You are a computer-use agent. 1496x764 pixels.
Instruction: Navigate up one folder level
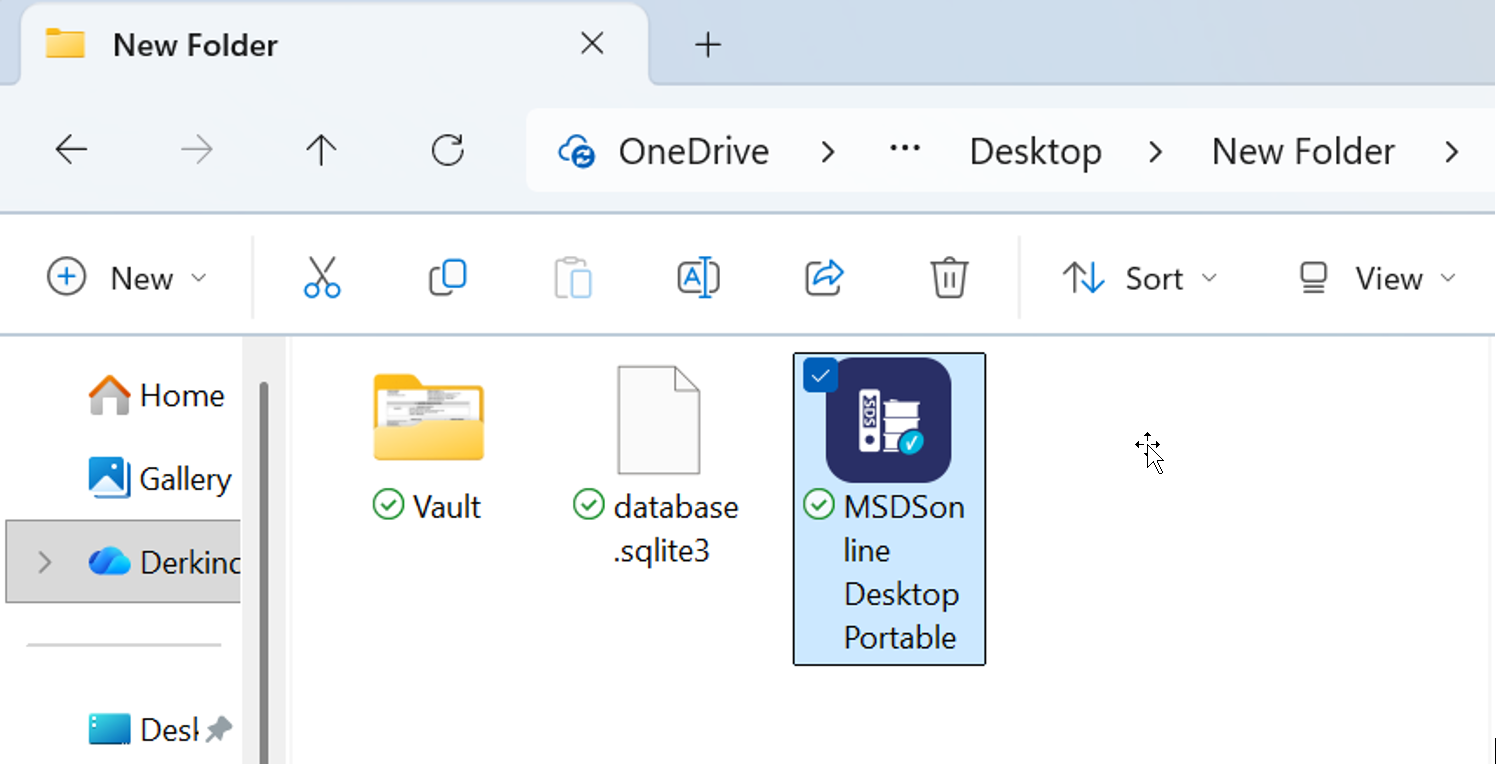[x=321, y=151]
